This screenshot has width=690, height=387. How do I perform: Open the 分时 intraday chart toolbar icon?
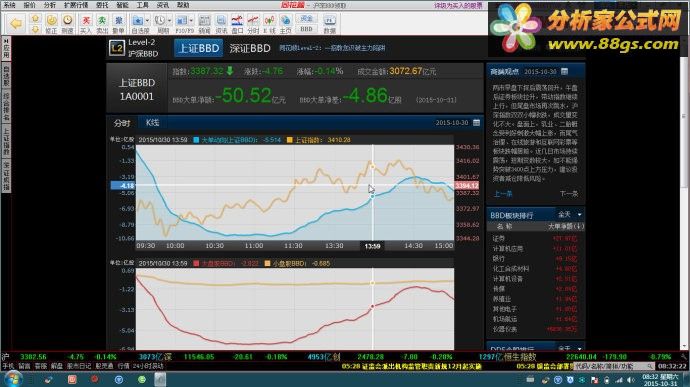[253, 24]
